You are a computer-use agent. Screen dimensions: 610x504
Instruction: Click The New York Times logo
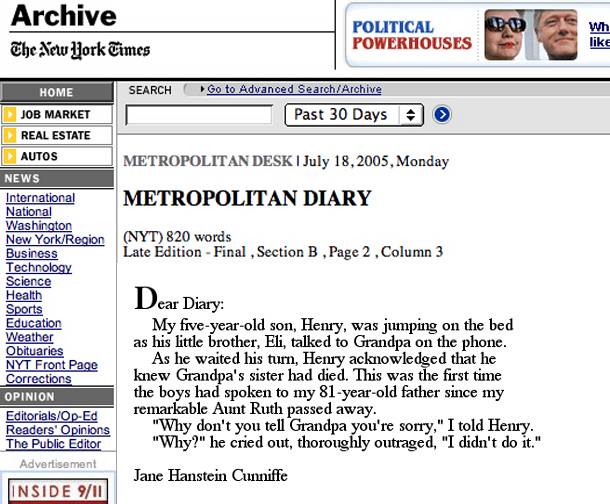click(x=80, y=49)
